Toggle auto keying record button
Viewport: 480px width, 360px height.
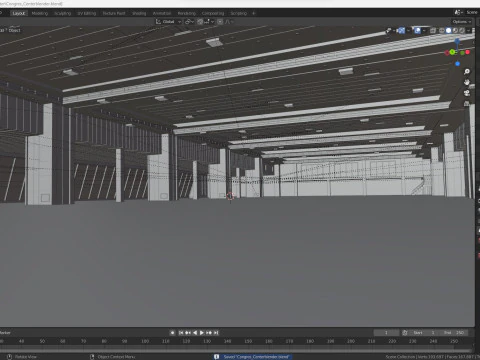pos(172,333)
